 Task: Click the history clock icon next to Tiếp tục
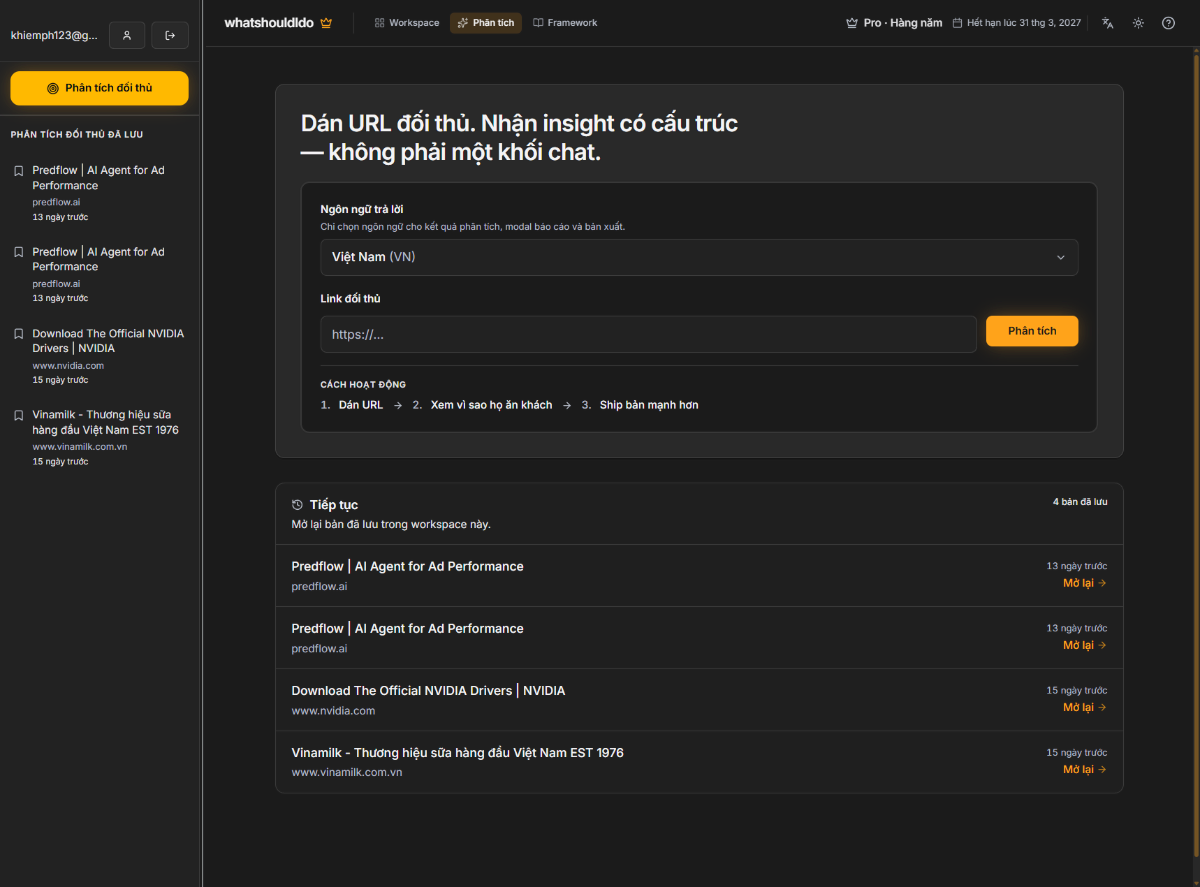coord(297,505)
